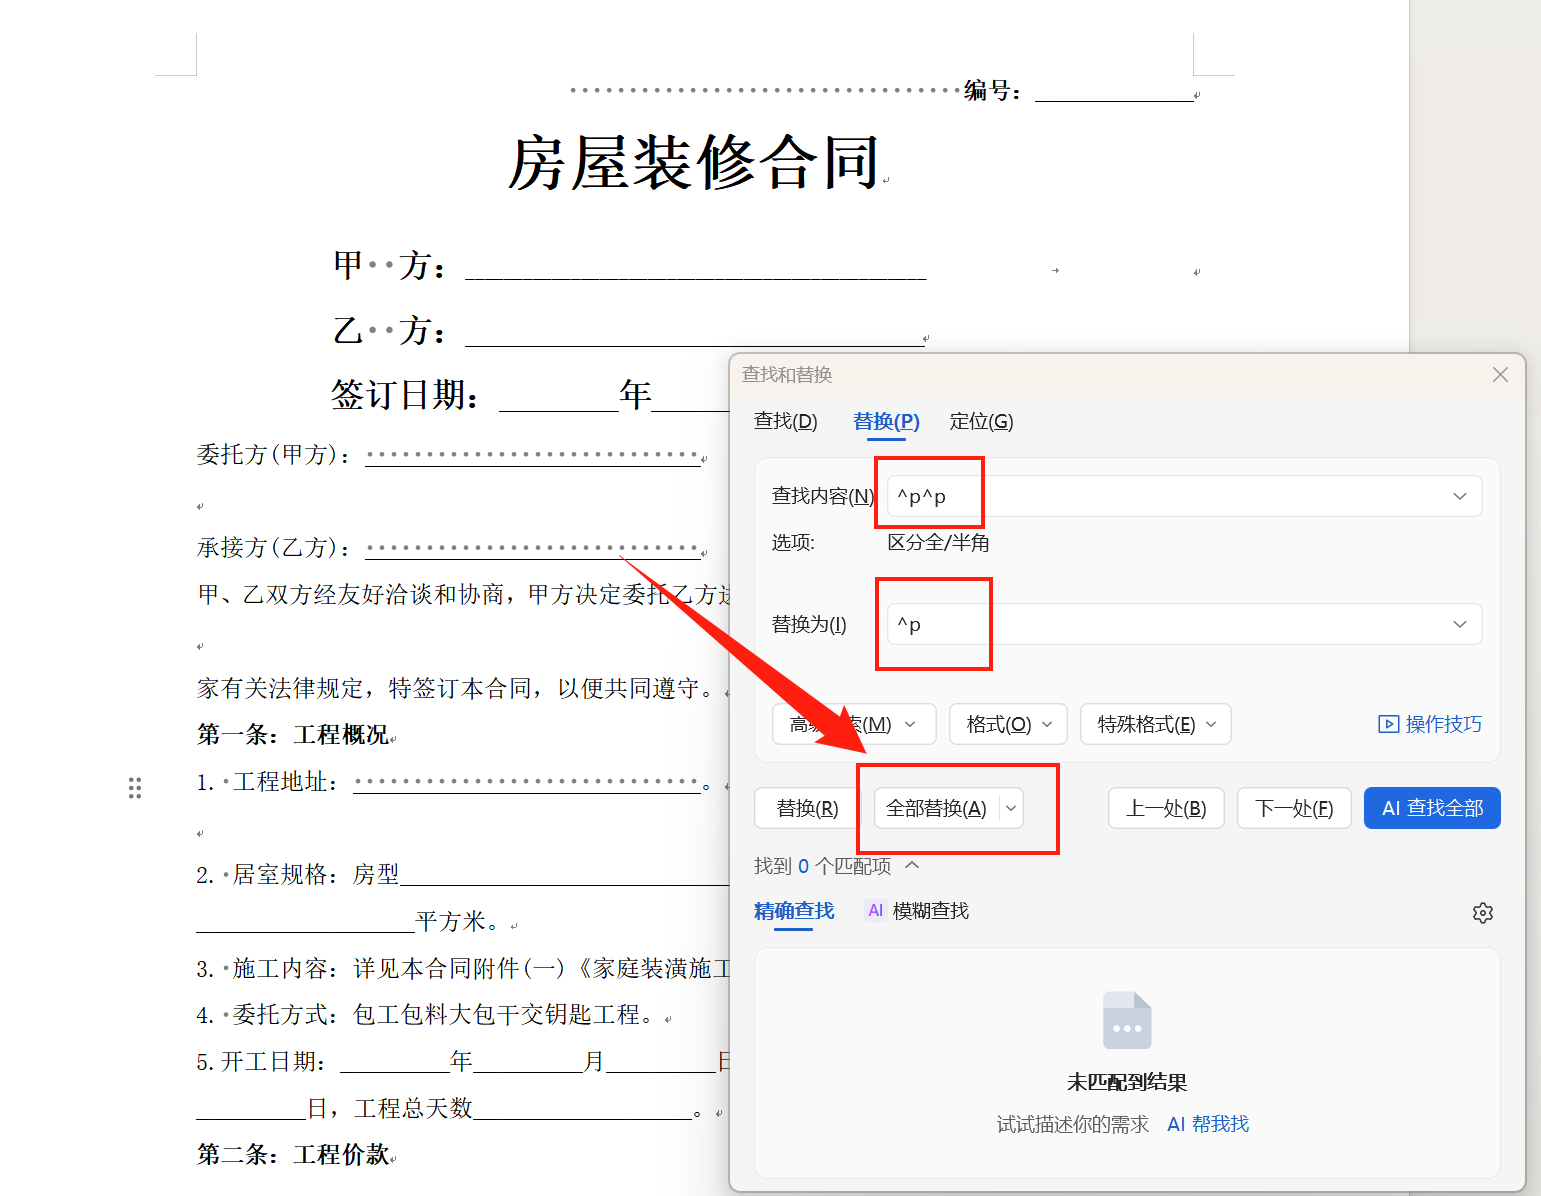1541x1196 pixels.
Task: Open the 高级搜索(M) options dropdown
Action: (910, 724)
